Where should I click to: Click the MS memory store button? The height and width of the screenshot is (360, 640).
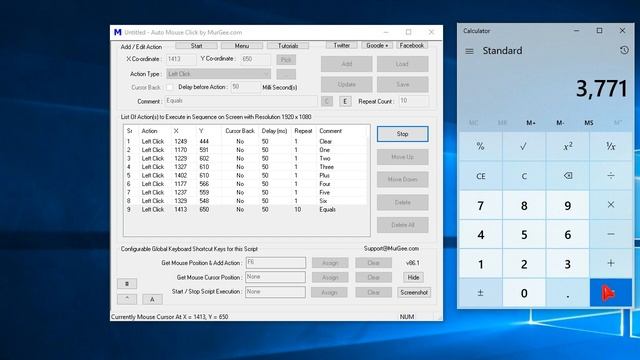tap(589, 123)
